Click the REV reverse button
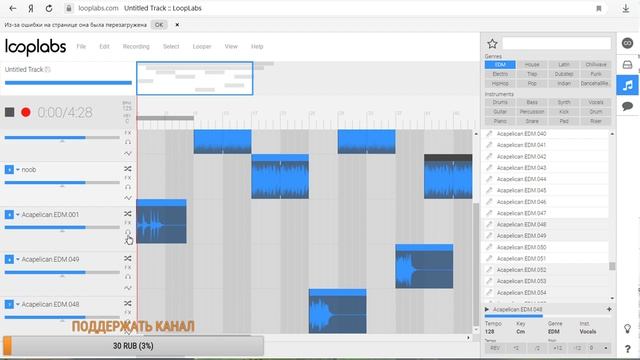Image resolution: width=640 pixels, height=360 pixels. point(495,348)
